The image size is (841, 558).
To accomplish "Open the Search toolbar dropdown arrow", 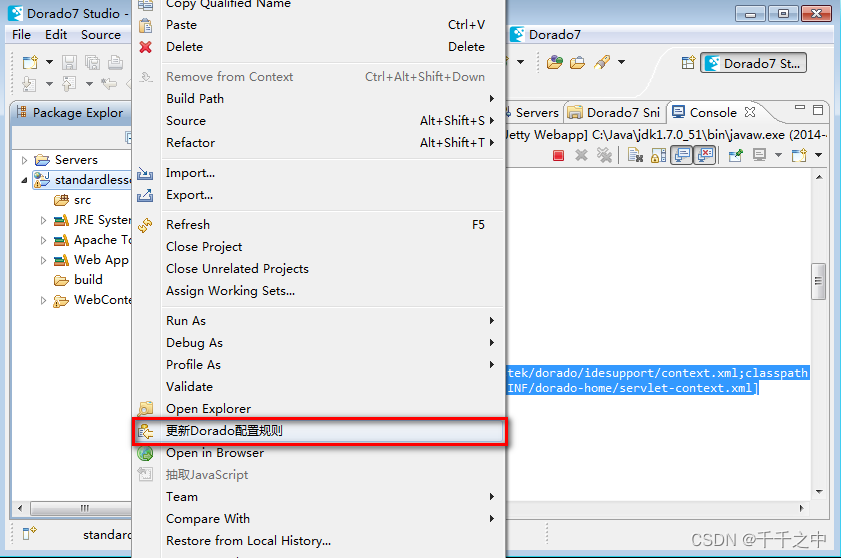I will click(622, 62).
